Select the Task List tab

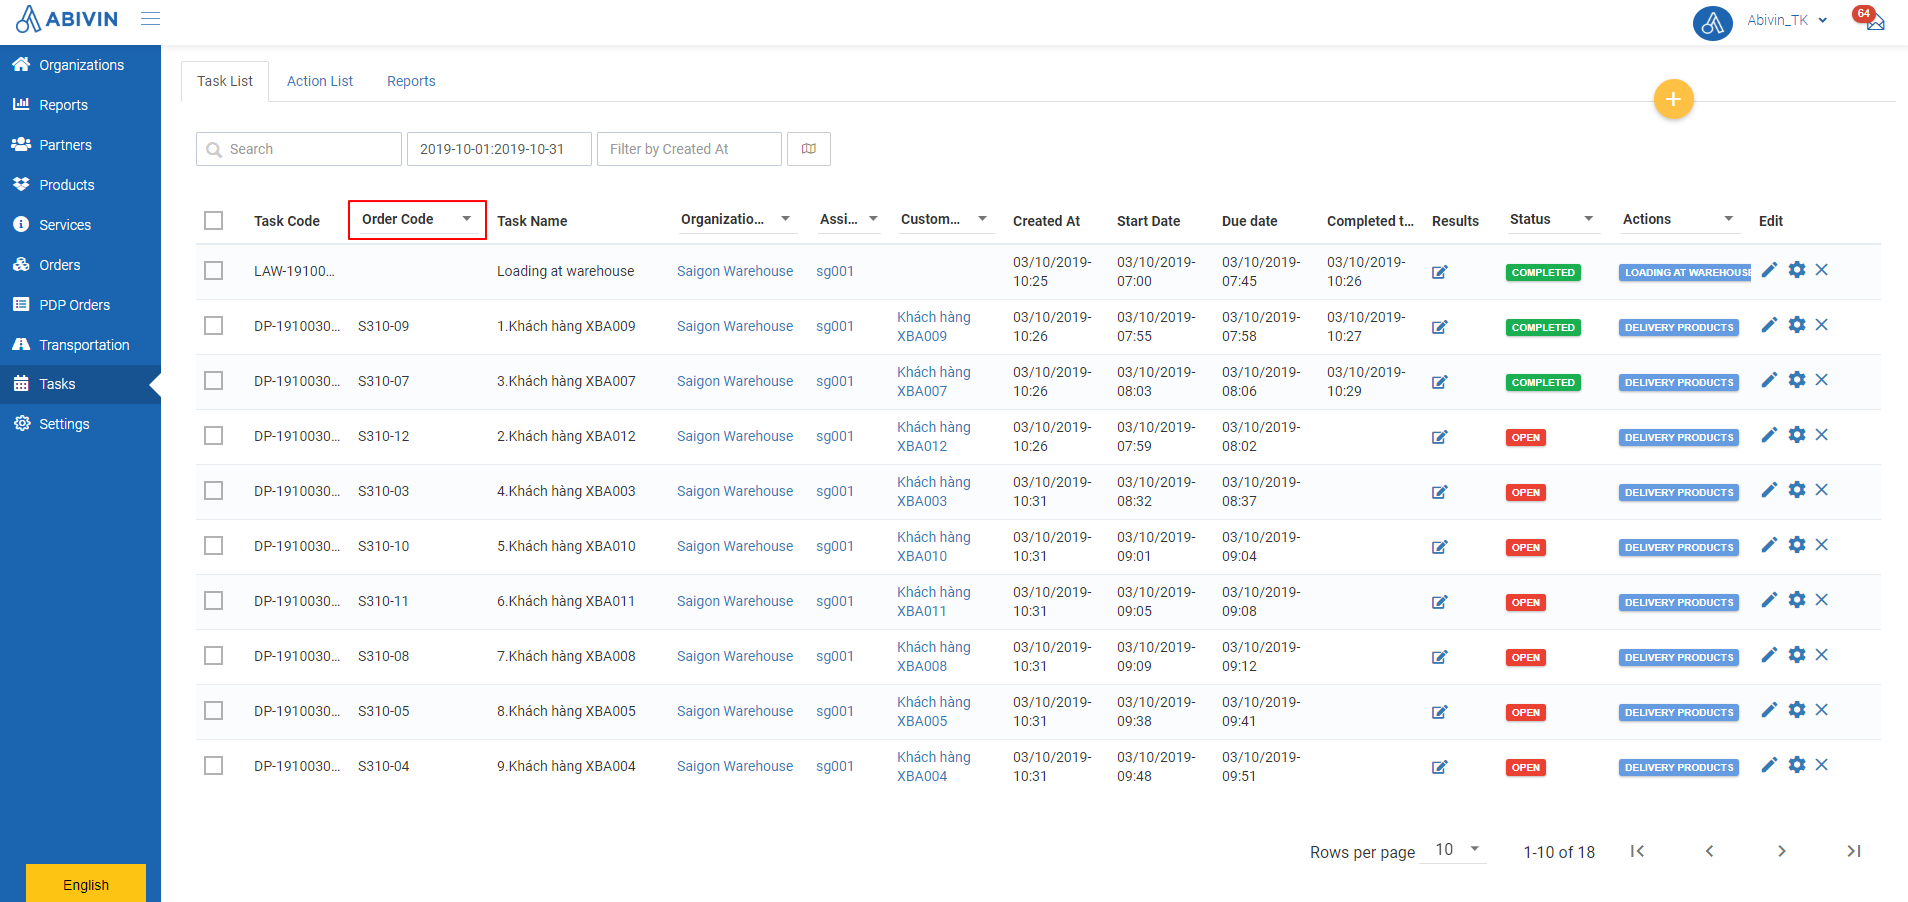pyautogui.click(x=225, y=81)
